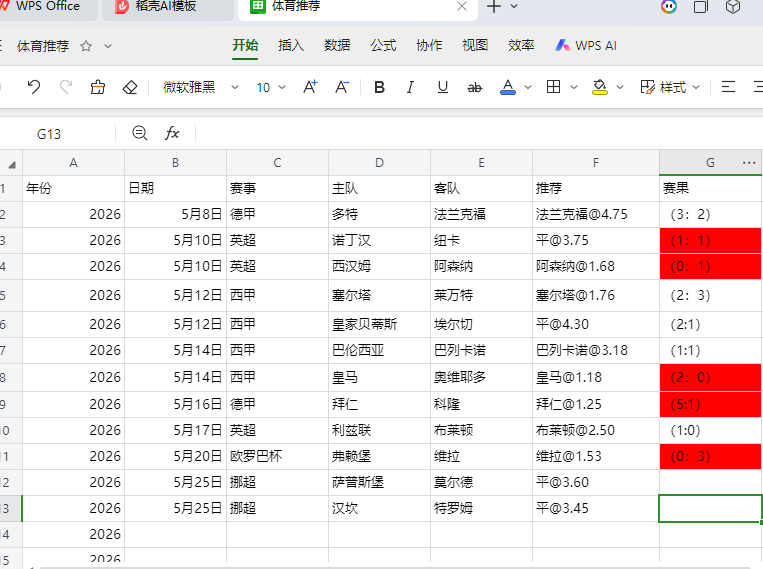The image size is (763, 569).
Task: Decrease font size with A- icon
Action: point(342,87)
